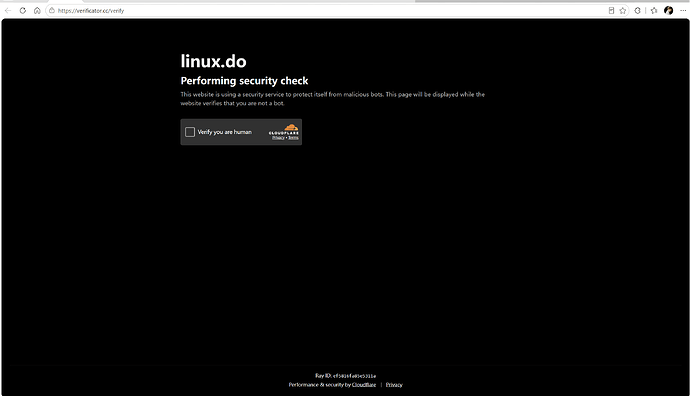Open the reading view icon in address bar

tap(611, 11)
